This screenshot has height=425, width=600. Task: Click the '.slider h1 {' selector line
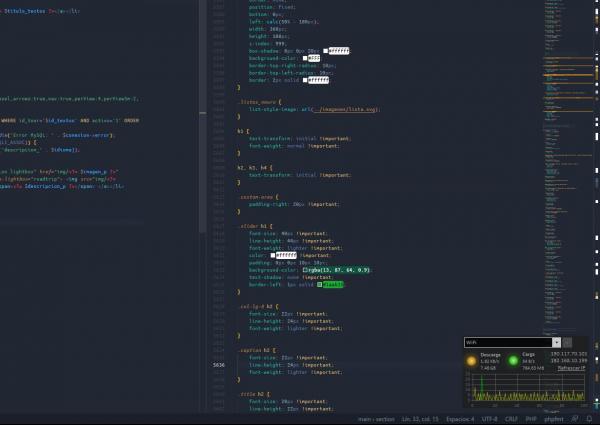255,226
